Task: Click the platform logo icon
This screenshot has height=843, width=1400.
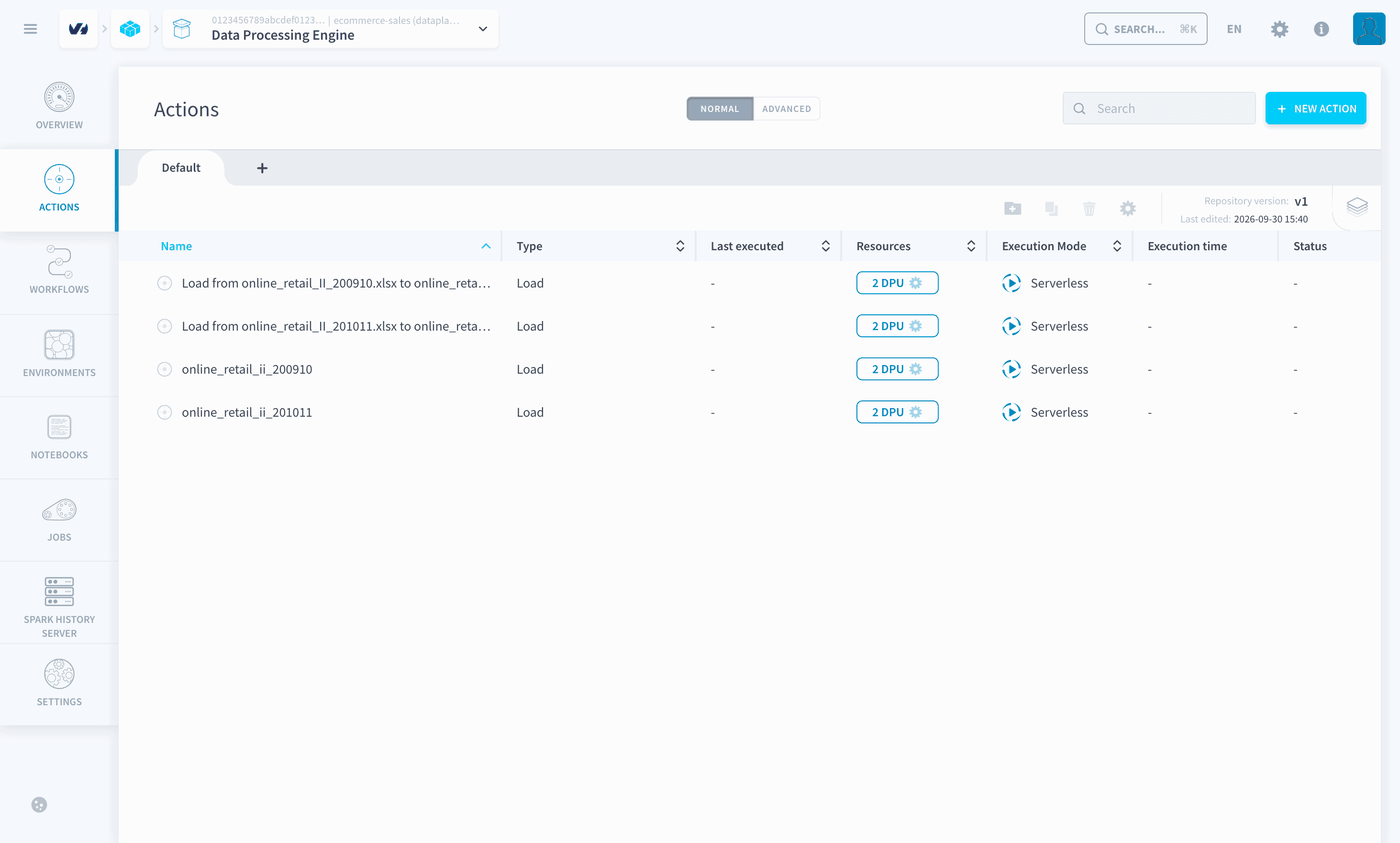Action: [78, 29]
